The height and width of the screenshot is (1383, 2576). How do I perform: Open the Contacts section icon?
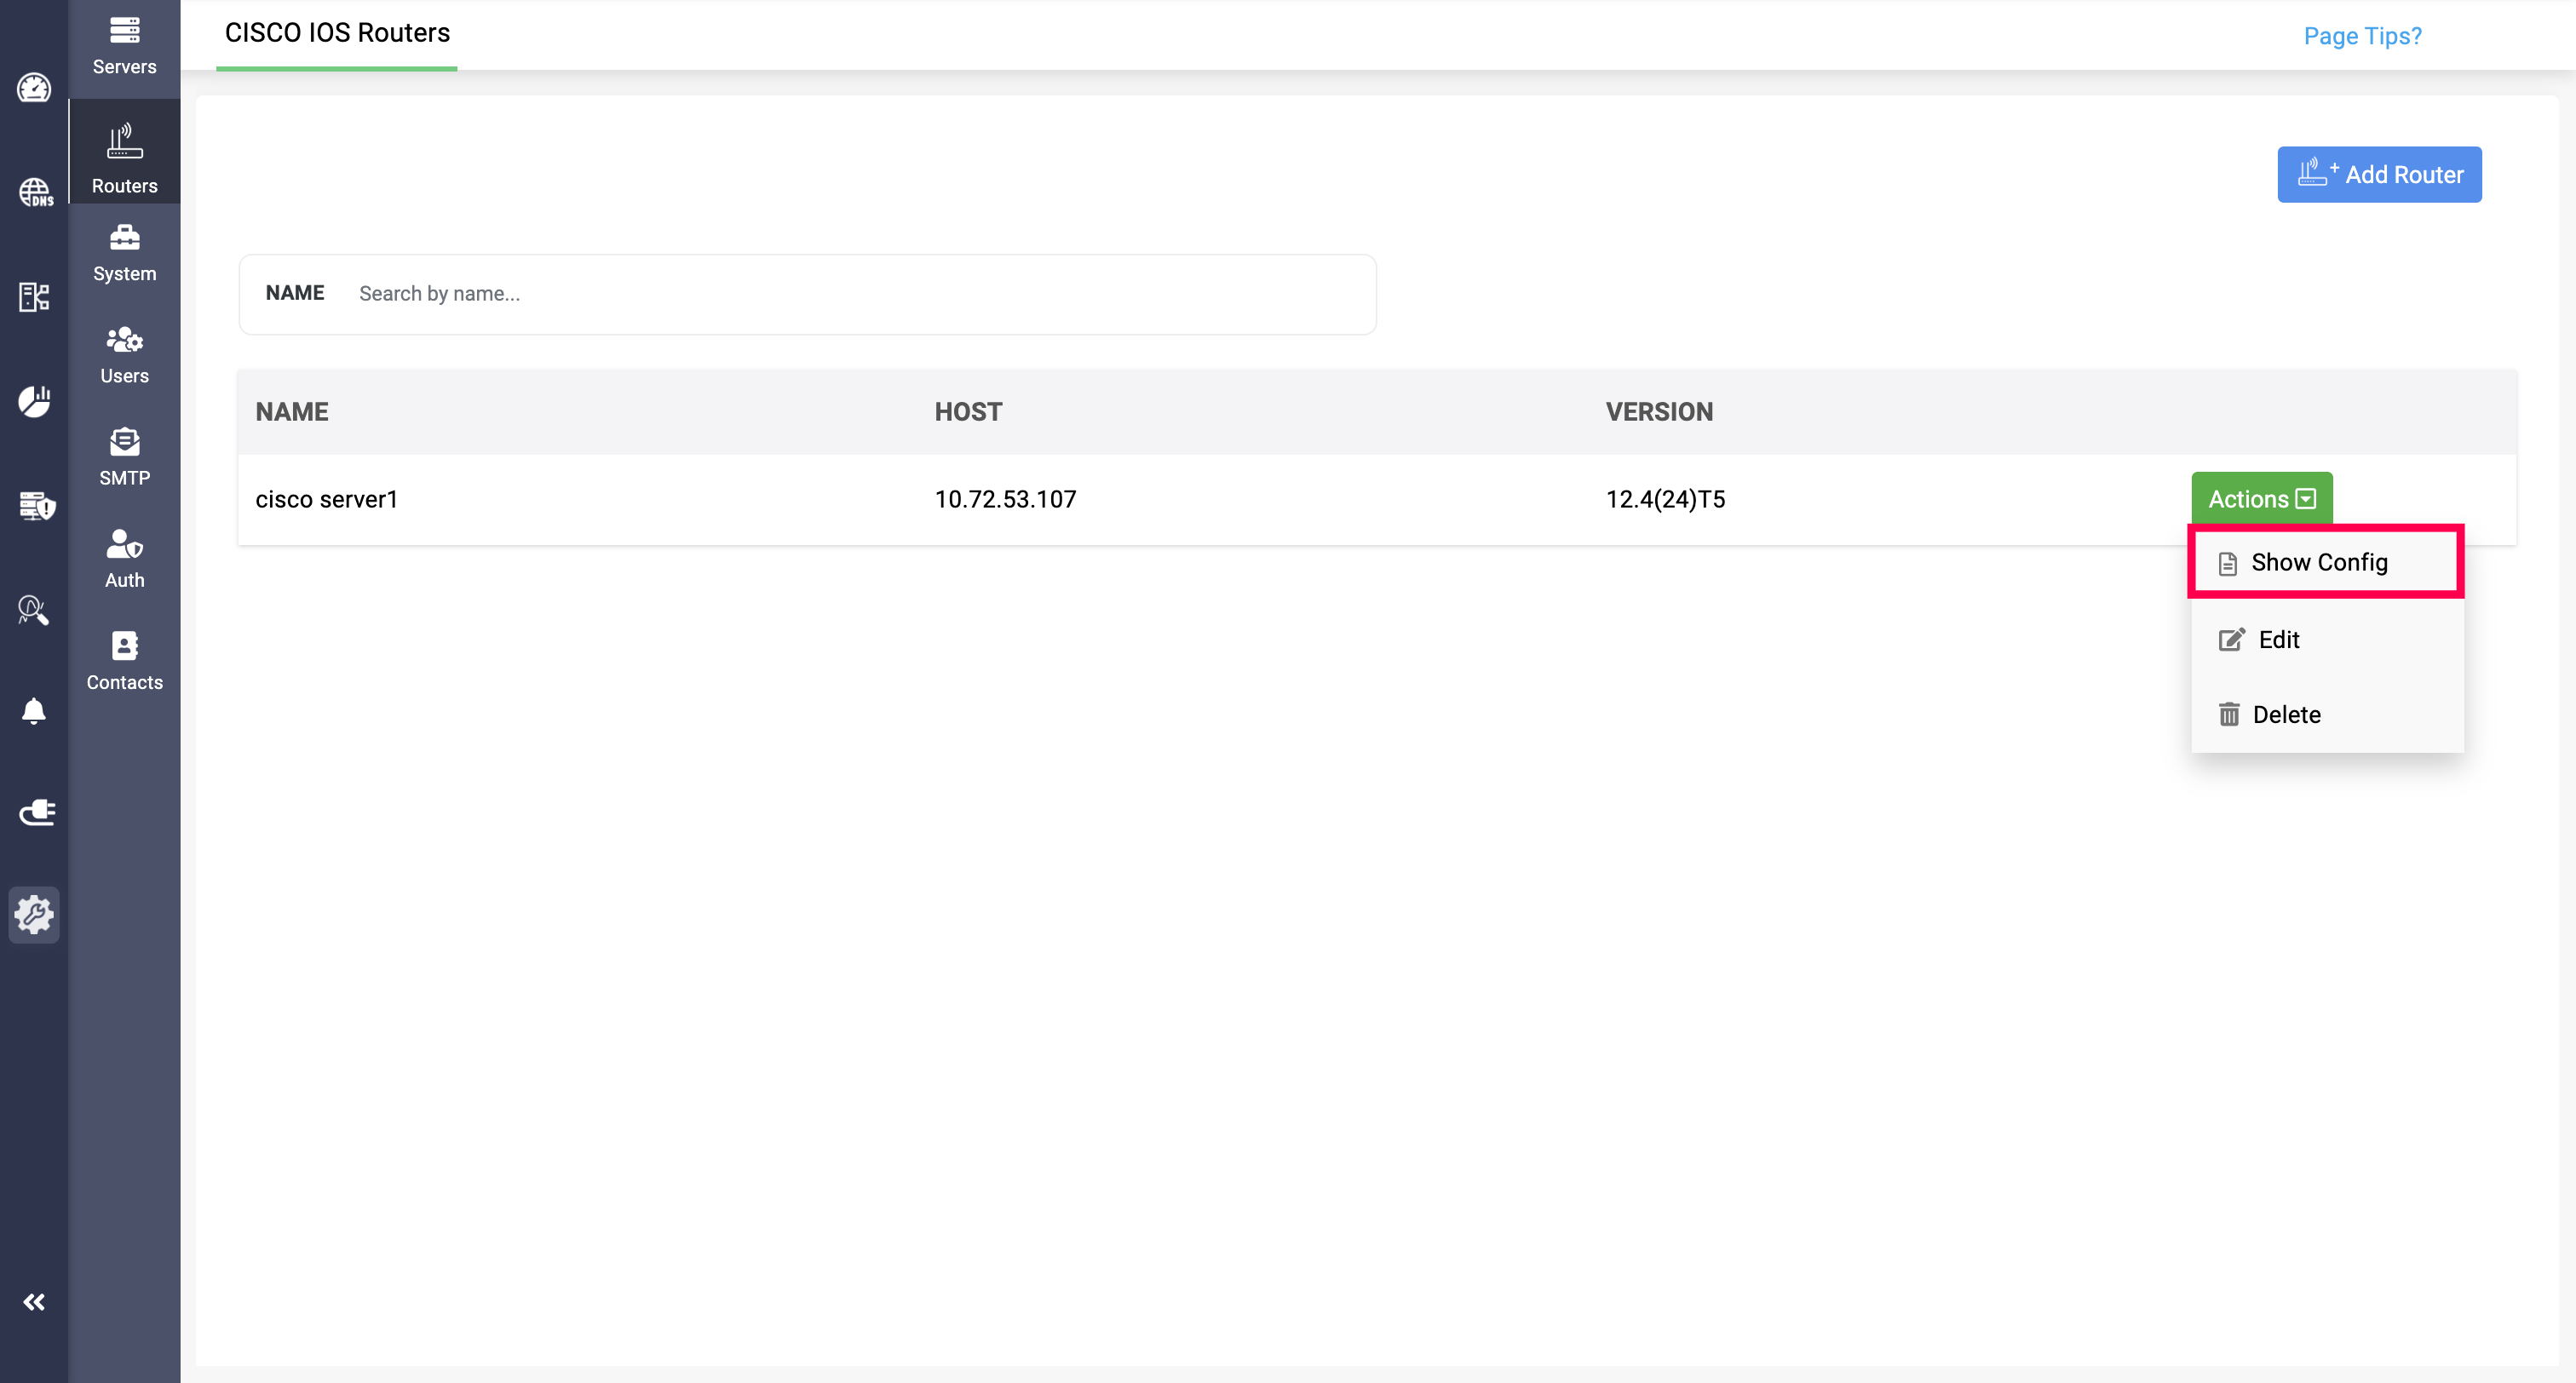(x=124, y=659)
